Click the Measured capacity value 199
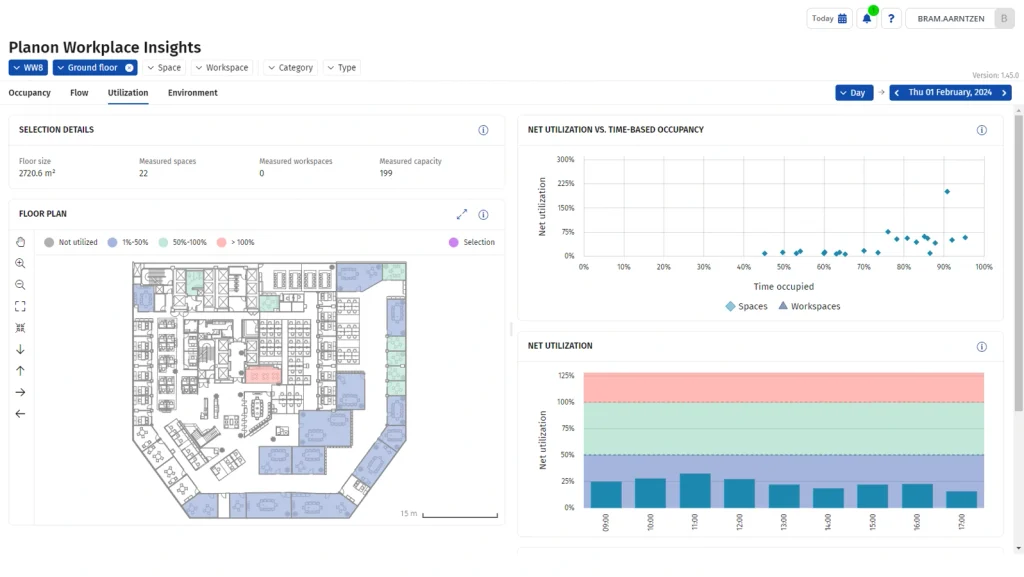The height and width of the screenshot is (577, 1024). [x=386, y=174]
